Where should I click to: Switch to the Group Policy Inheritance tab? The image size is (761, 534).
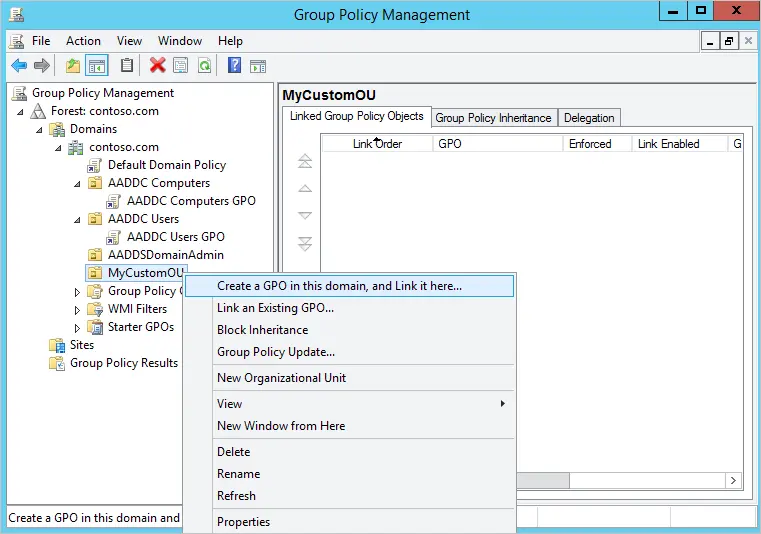[493, 118]
